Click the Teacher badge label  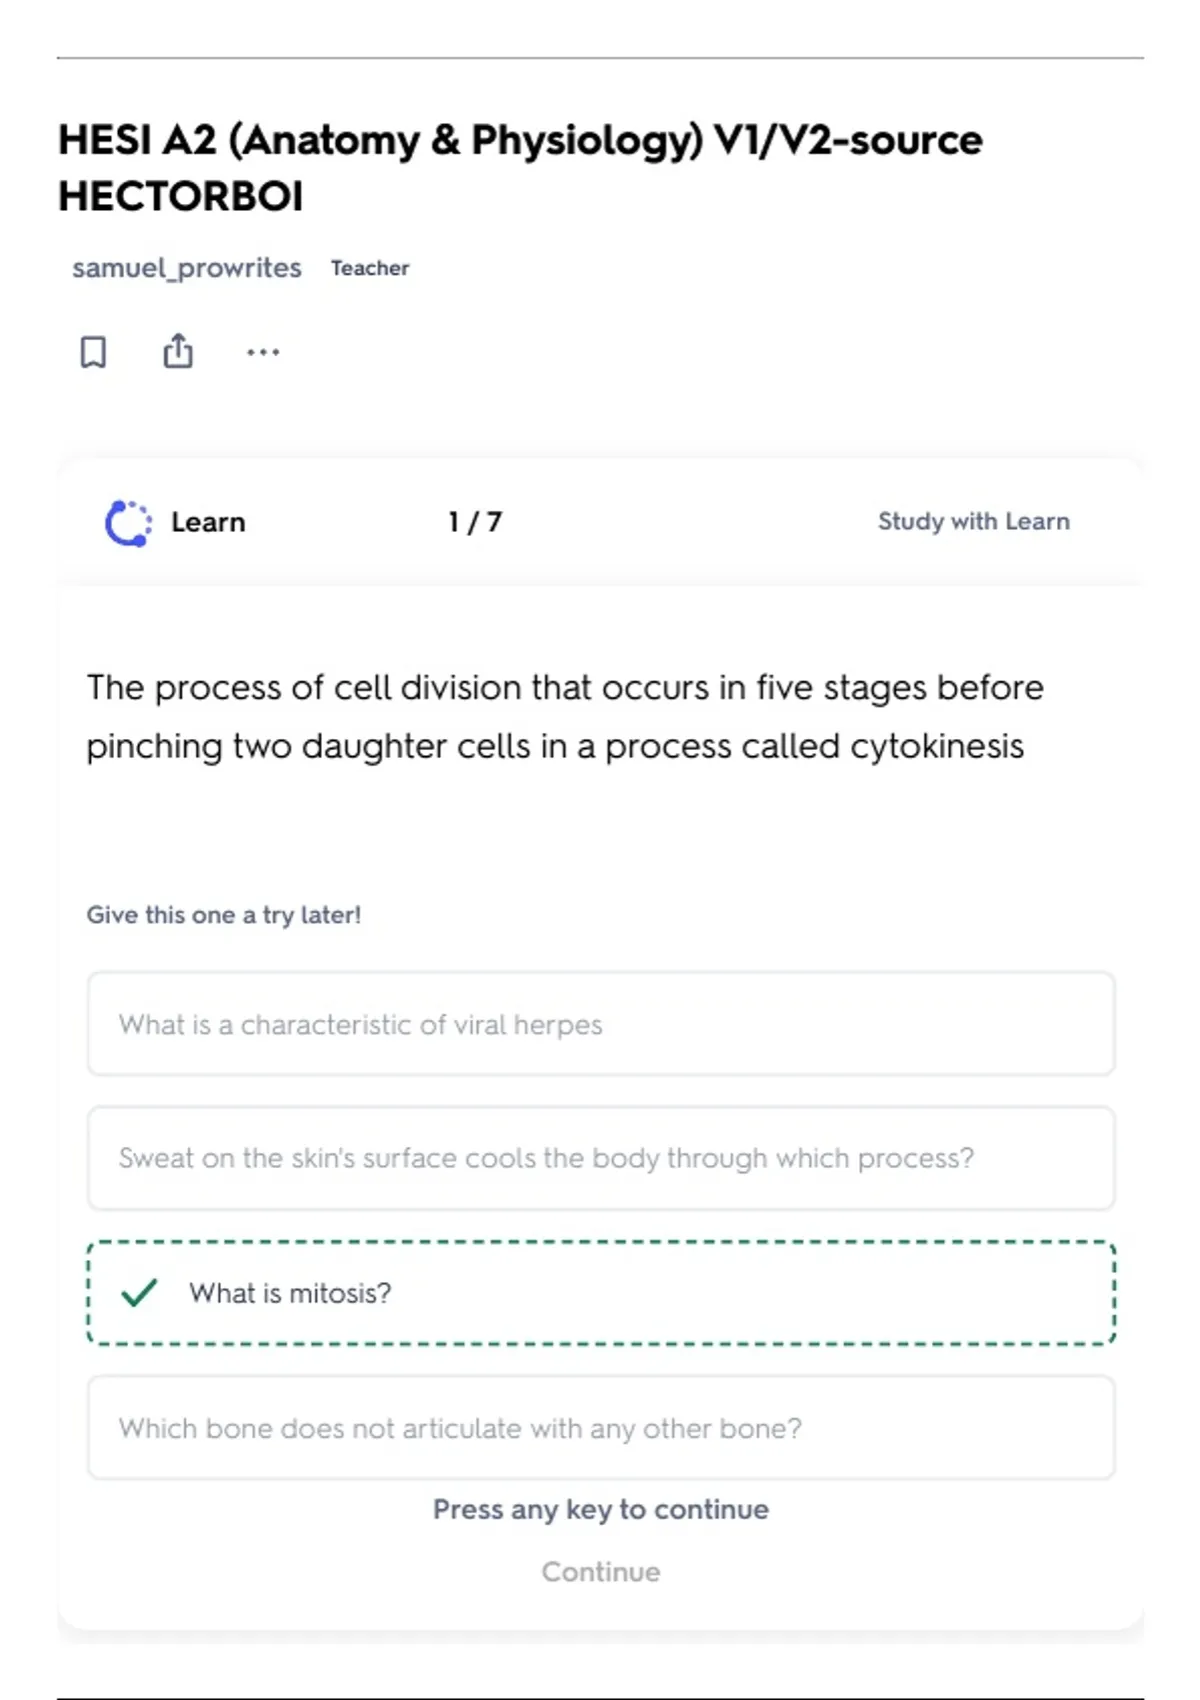[370, 268]
